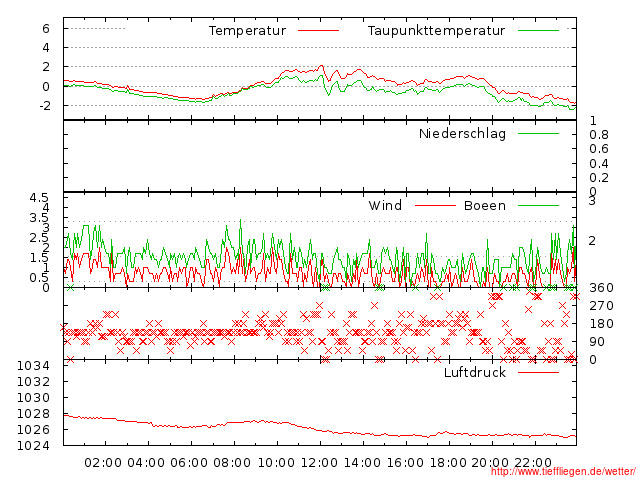This screenshot has height=480, width=640.
Task: Select the Taupunkttemperatur legend label
Action: tap(436, 31)
